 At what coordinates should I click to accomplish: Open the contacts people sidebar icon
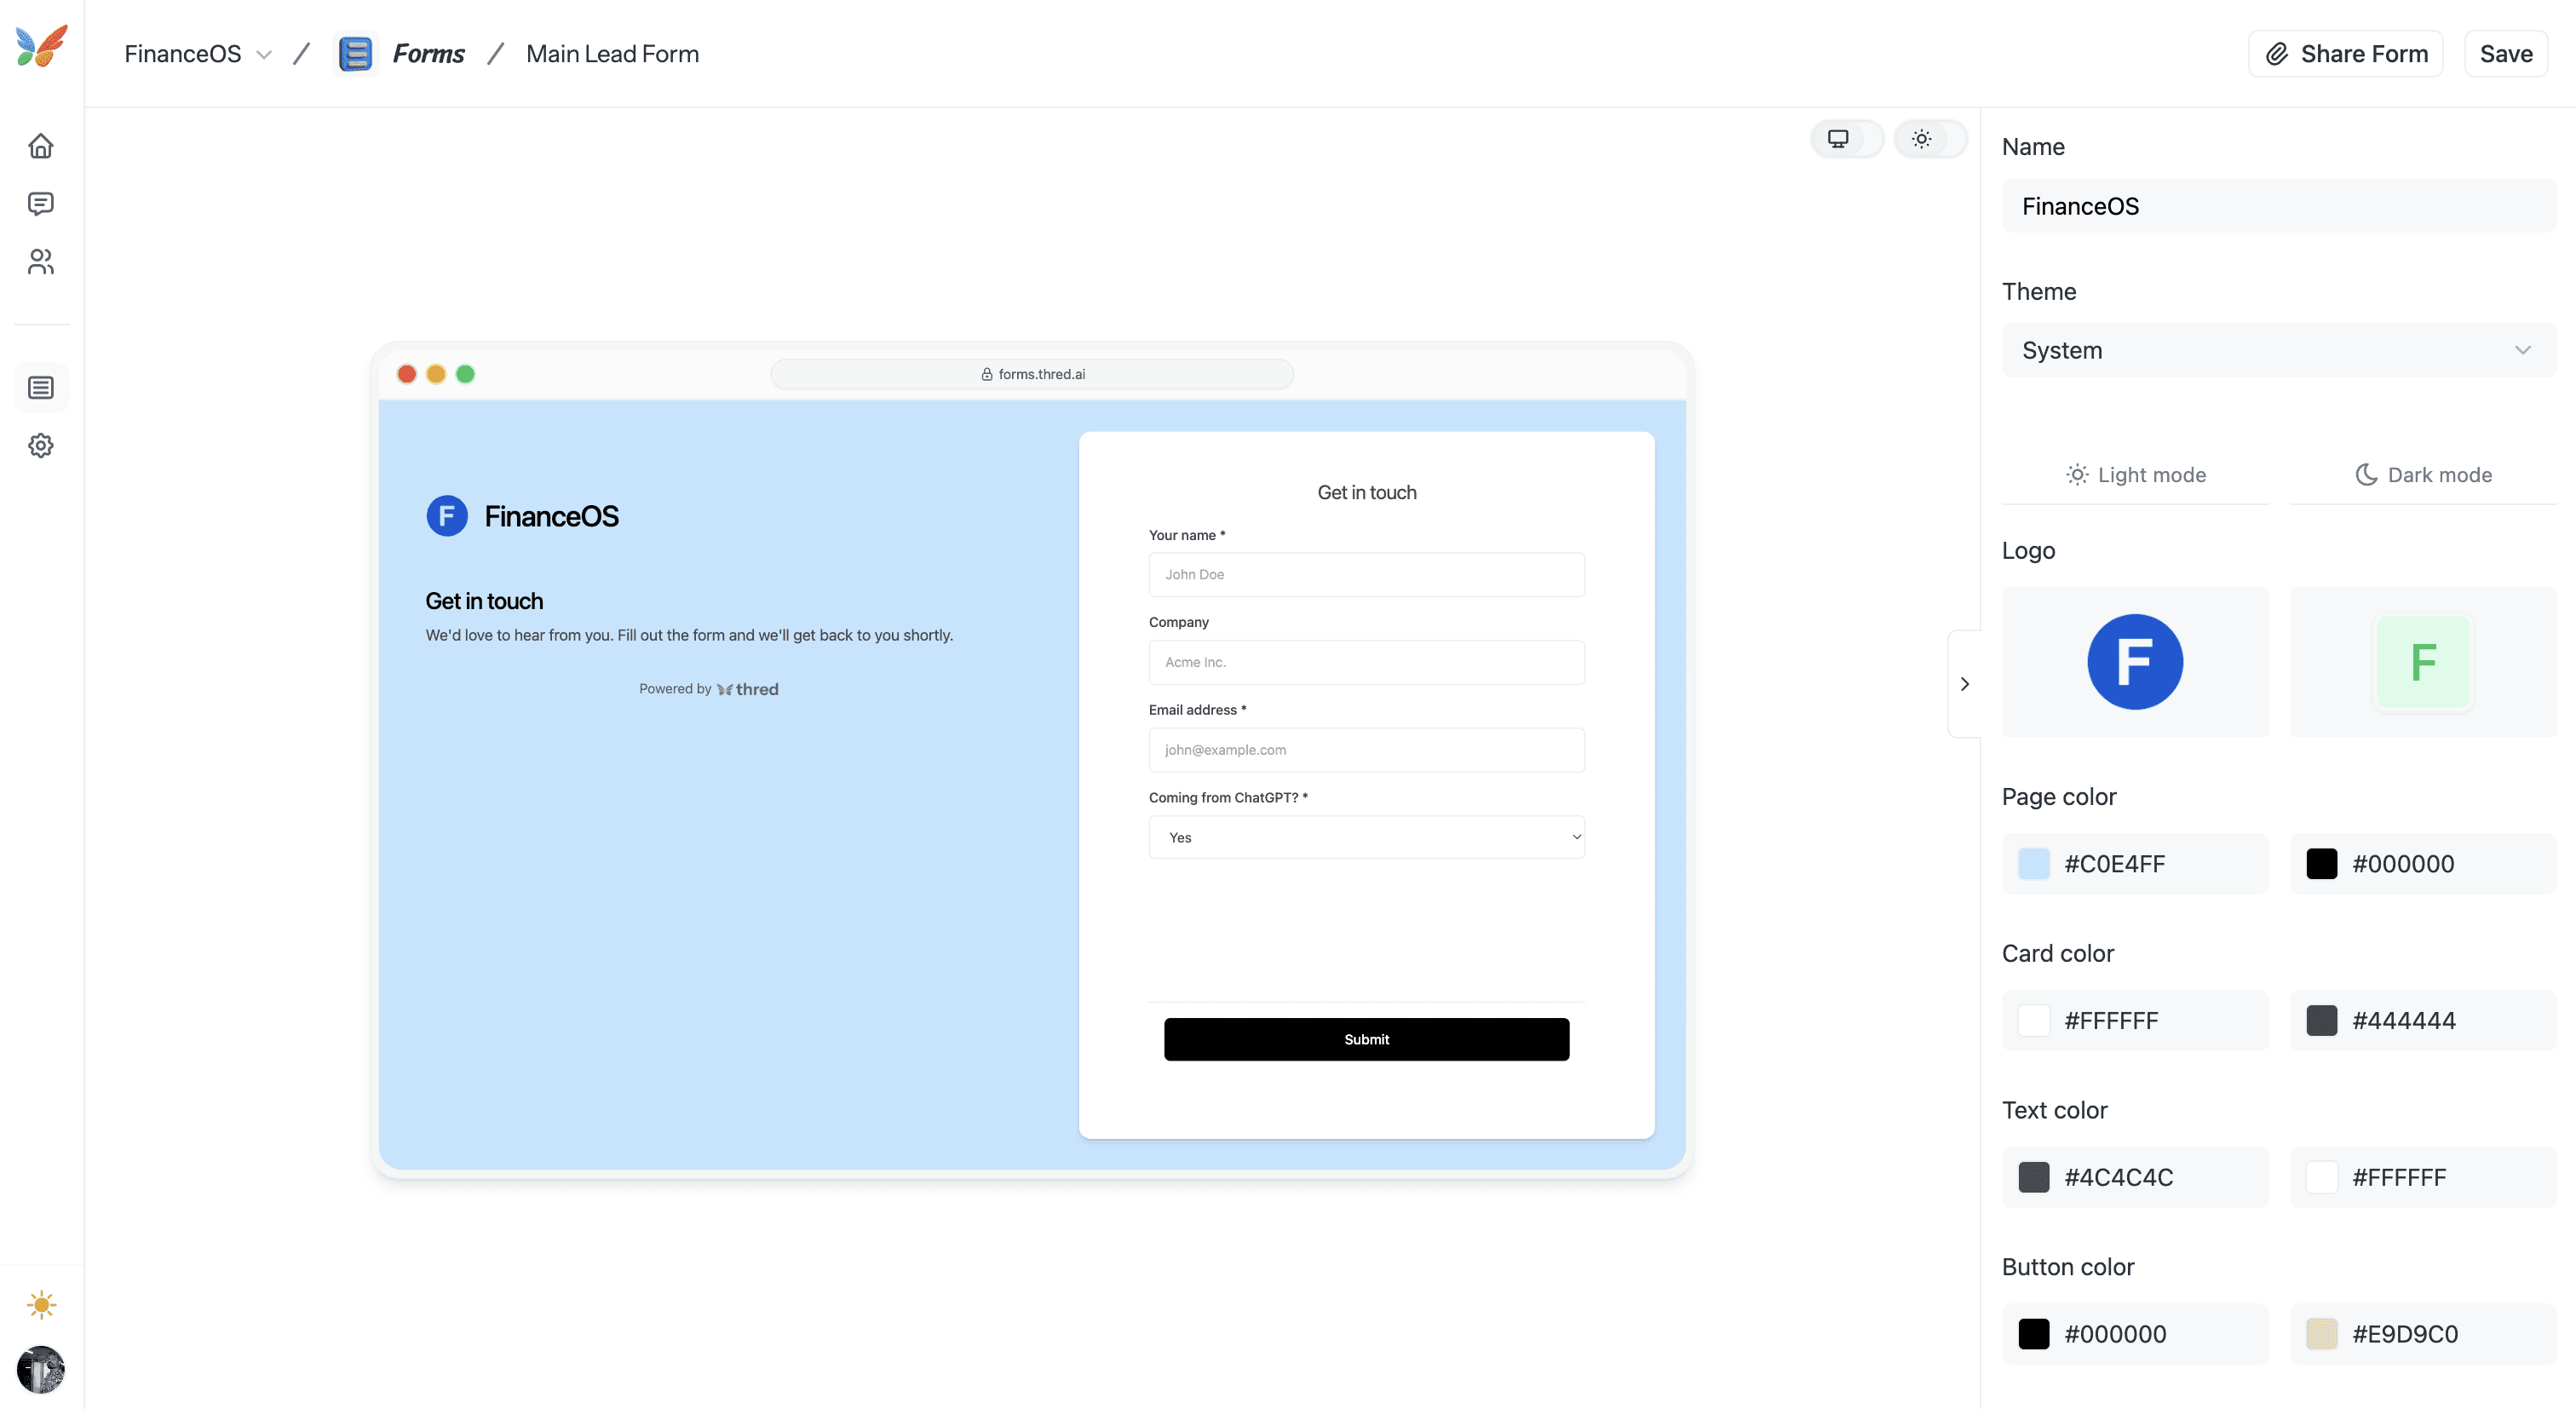tap(41, 262)
